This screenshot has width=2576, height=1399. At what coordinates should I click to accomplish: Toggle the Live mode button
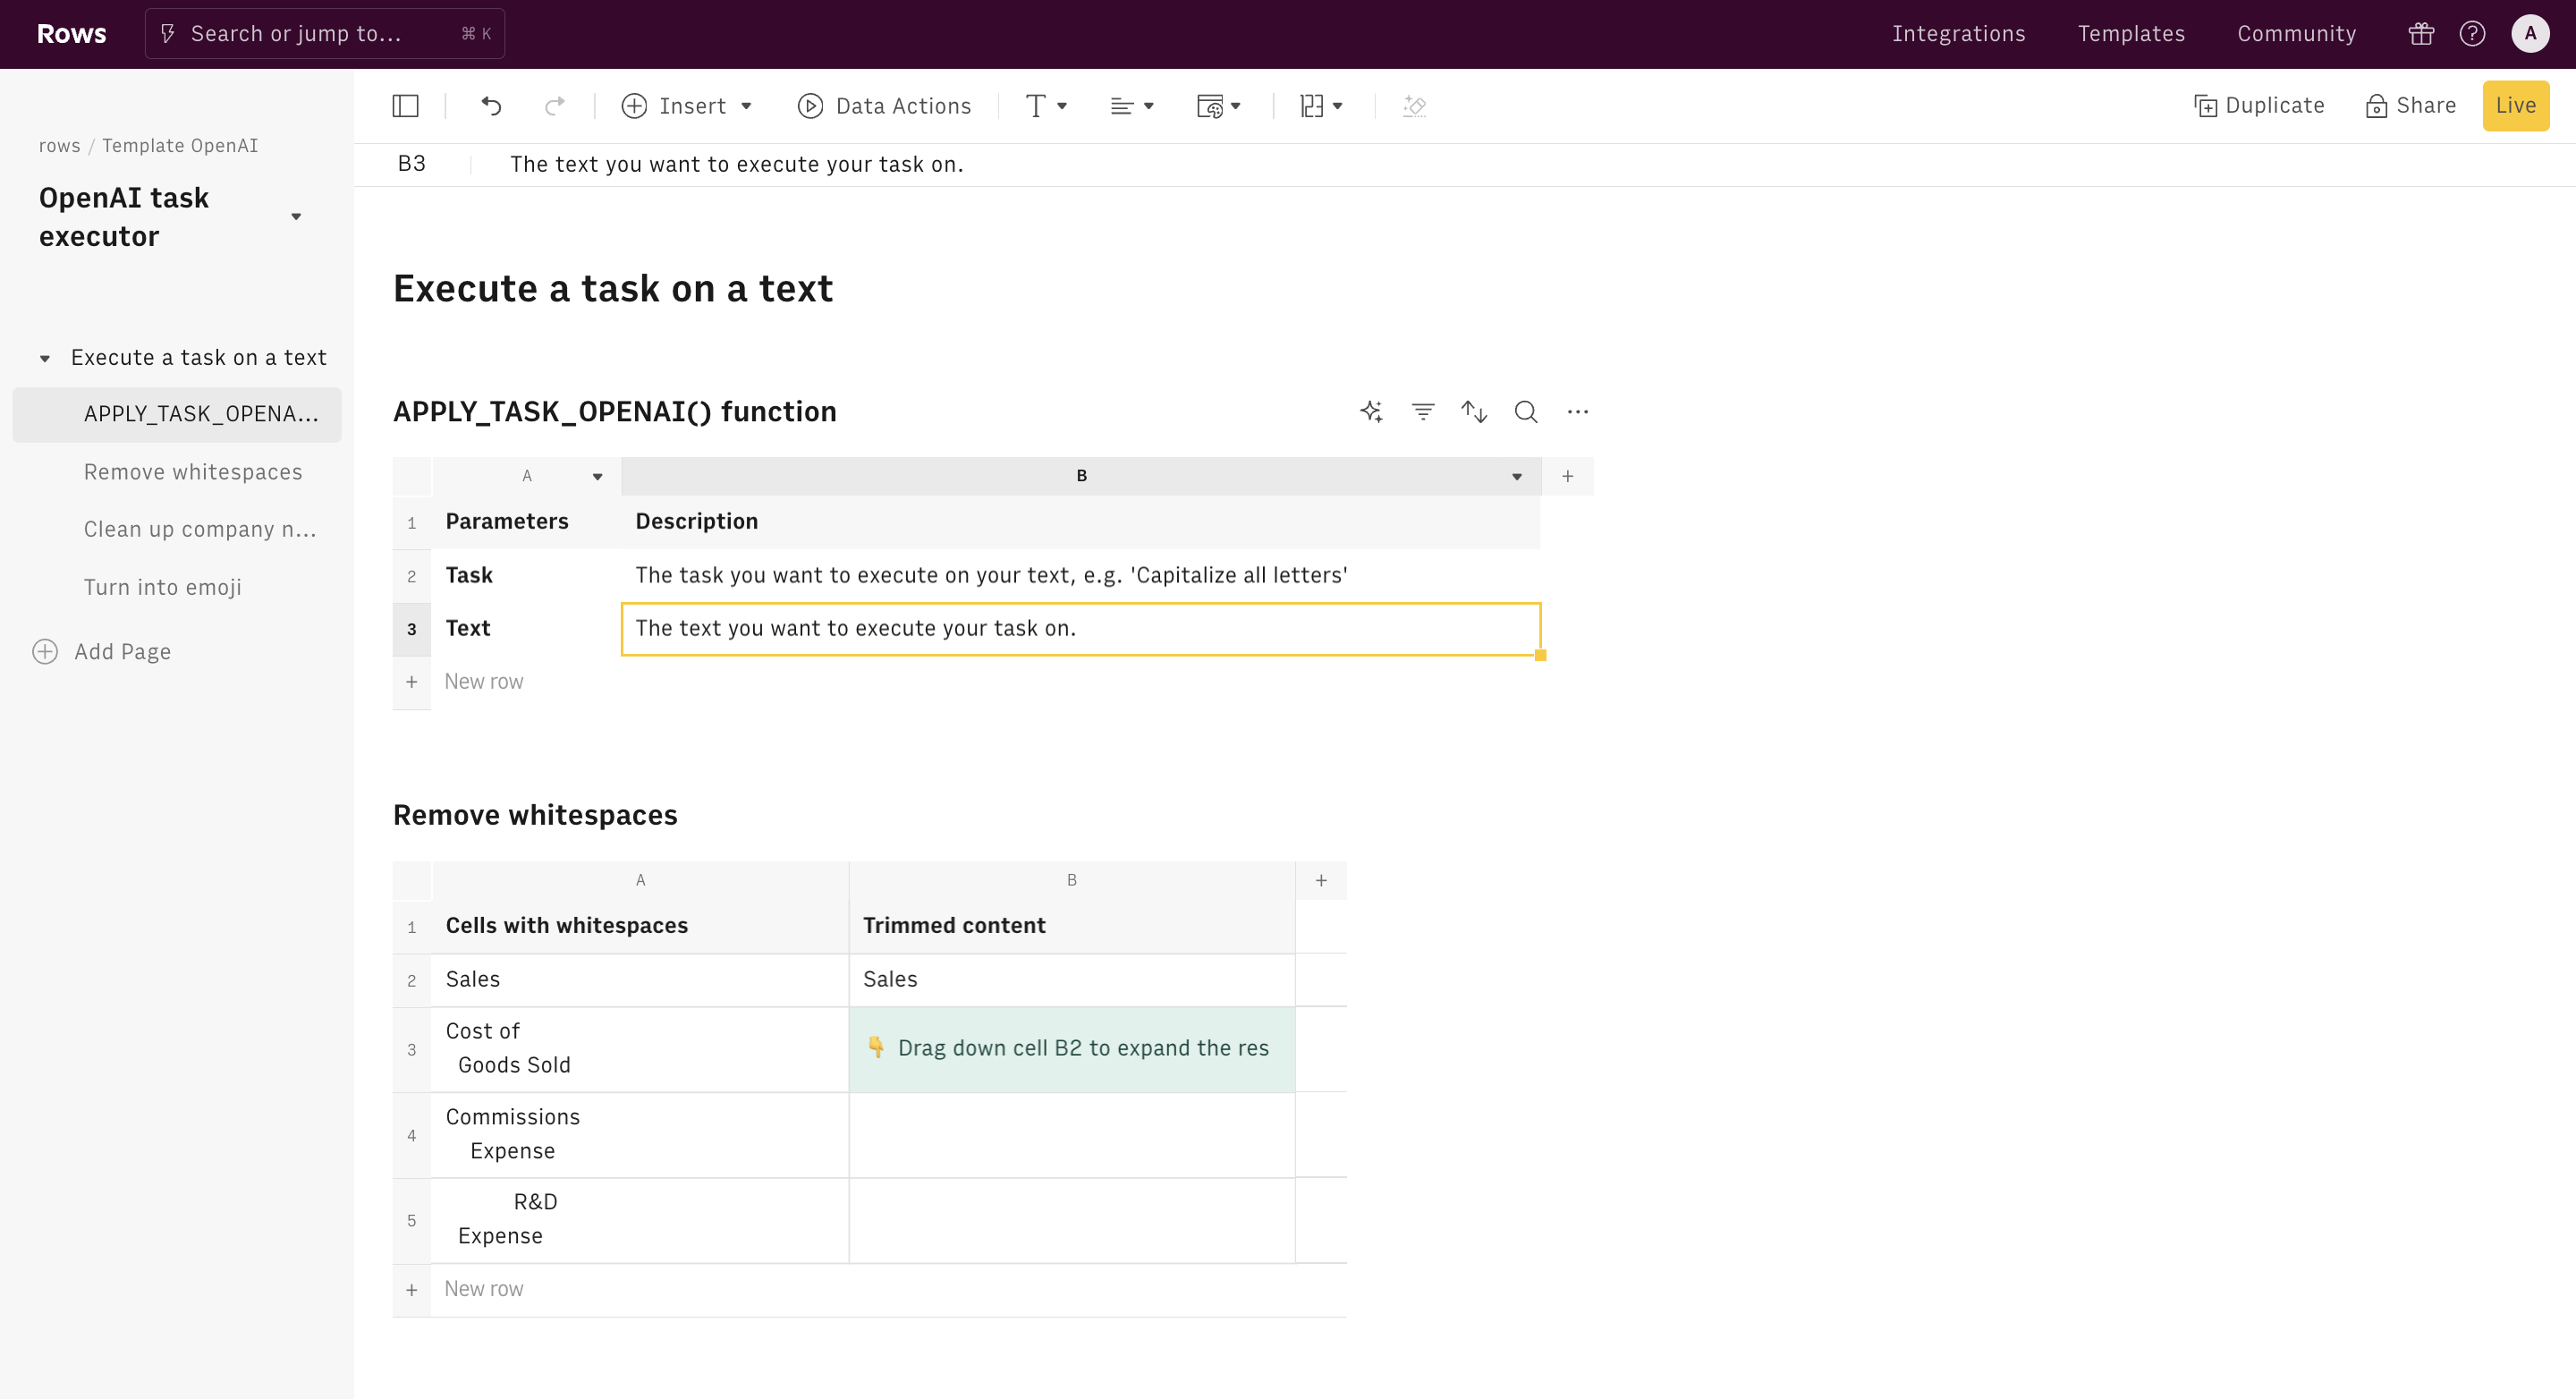coord(2515,106)
